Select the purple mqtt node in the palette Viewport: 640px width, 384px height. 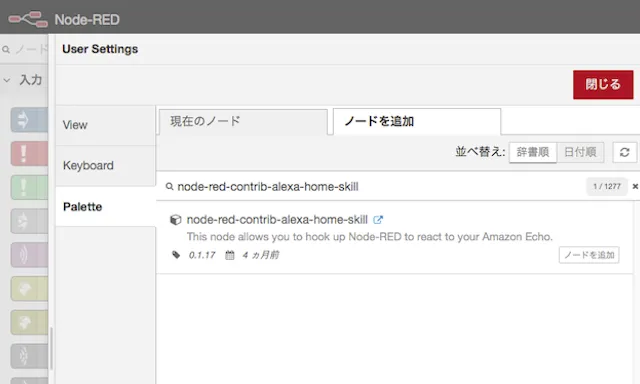pos(29,255)
